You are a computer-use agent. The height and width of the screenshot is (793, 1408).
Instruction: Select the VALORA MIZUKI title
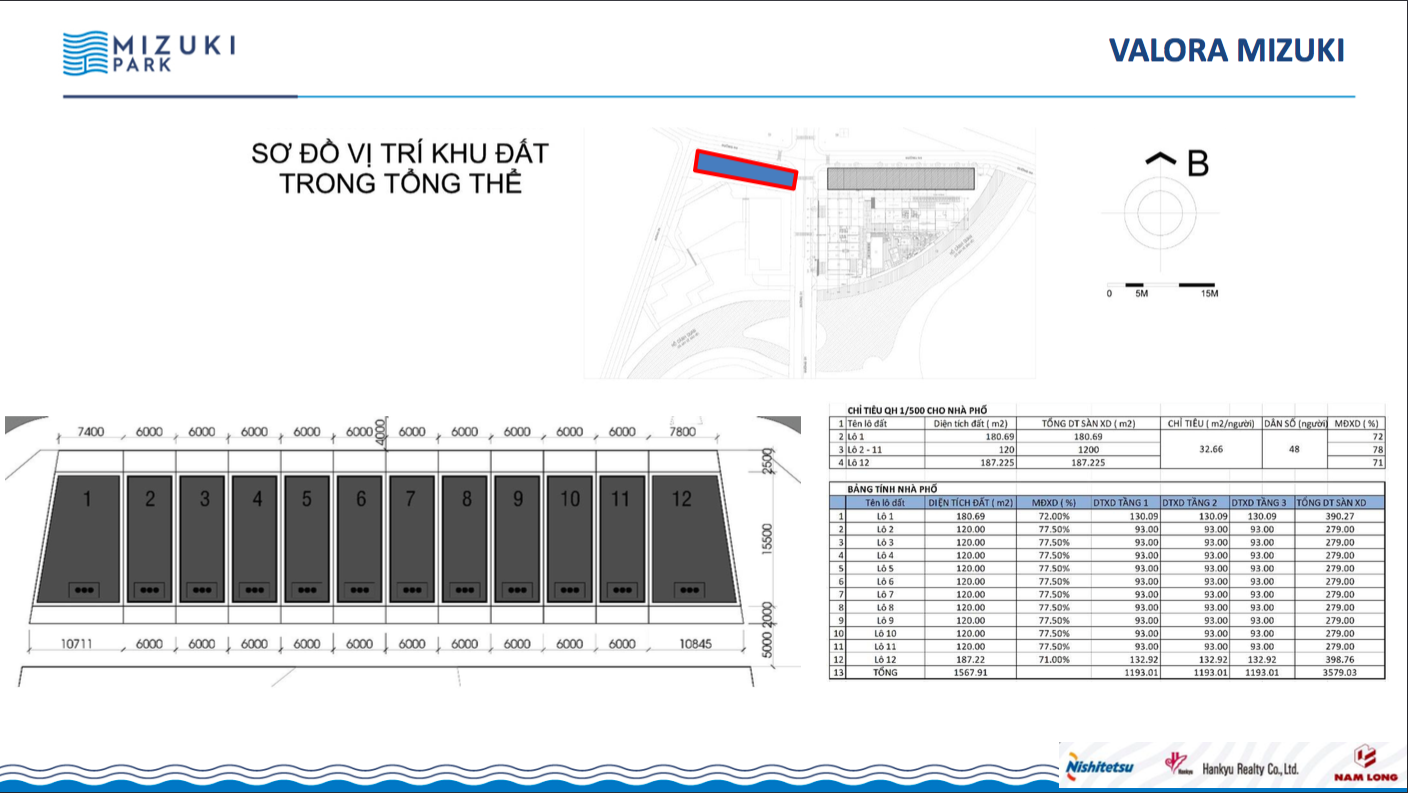[x=1226, y=51]
